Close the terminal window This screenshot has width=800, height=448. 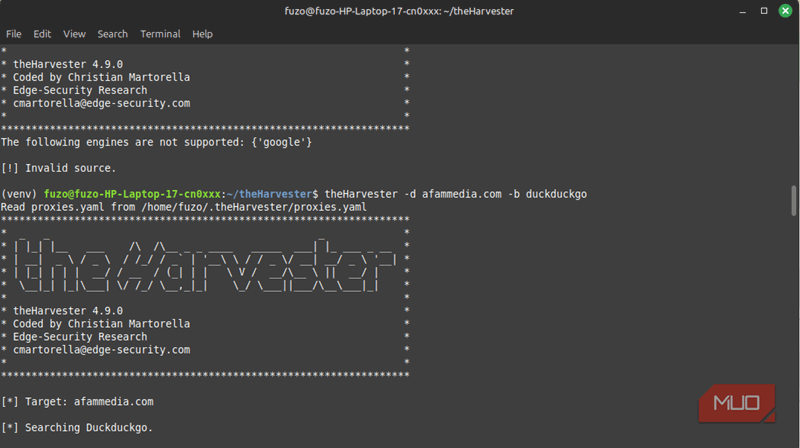point(784,11)
